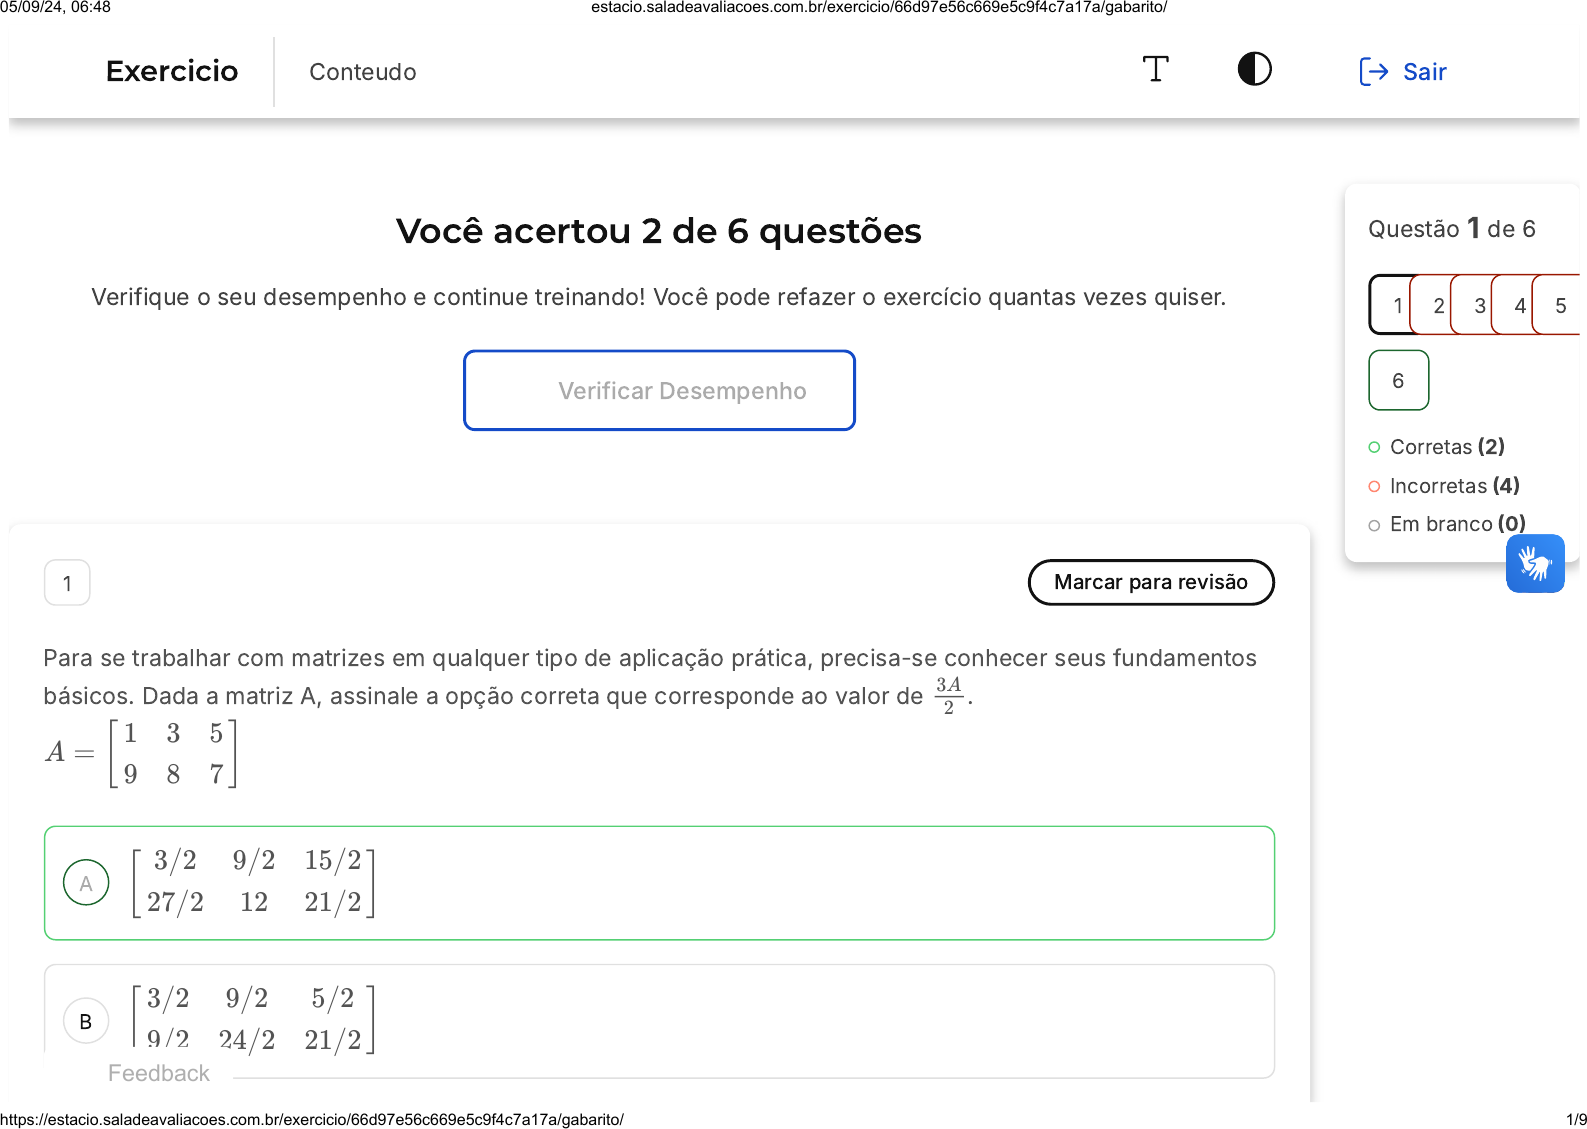Open the Exercicio tab
The width and height of the screenshot is (1587, 1129).
tap(172, 72)
